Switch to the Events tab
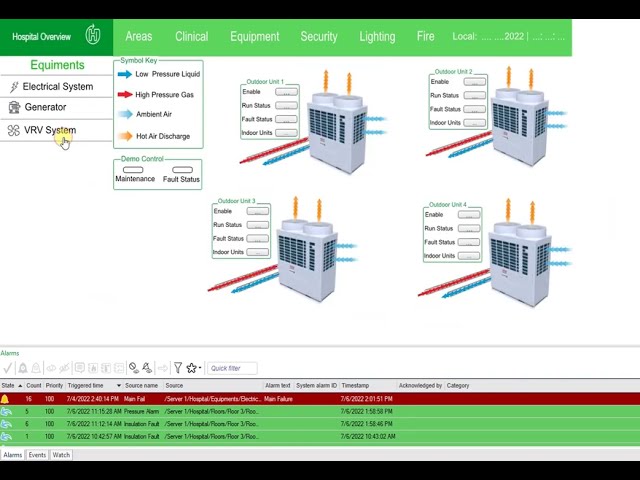640x480 pixels. click(37, 455)
